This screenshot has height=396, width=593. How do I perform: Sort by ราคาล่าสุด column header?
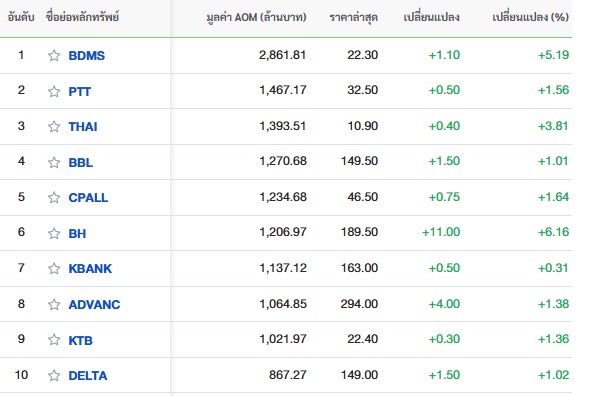[354, 17]
